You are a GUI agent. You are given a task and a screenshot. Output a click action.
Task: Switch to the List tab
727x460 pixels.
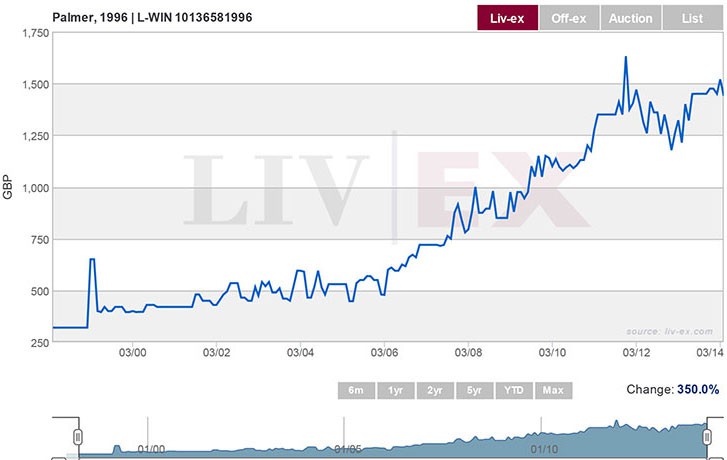coord(693,18)
